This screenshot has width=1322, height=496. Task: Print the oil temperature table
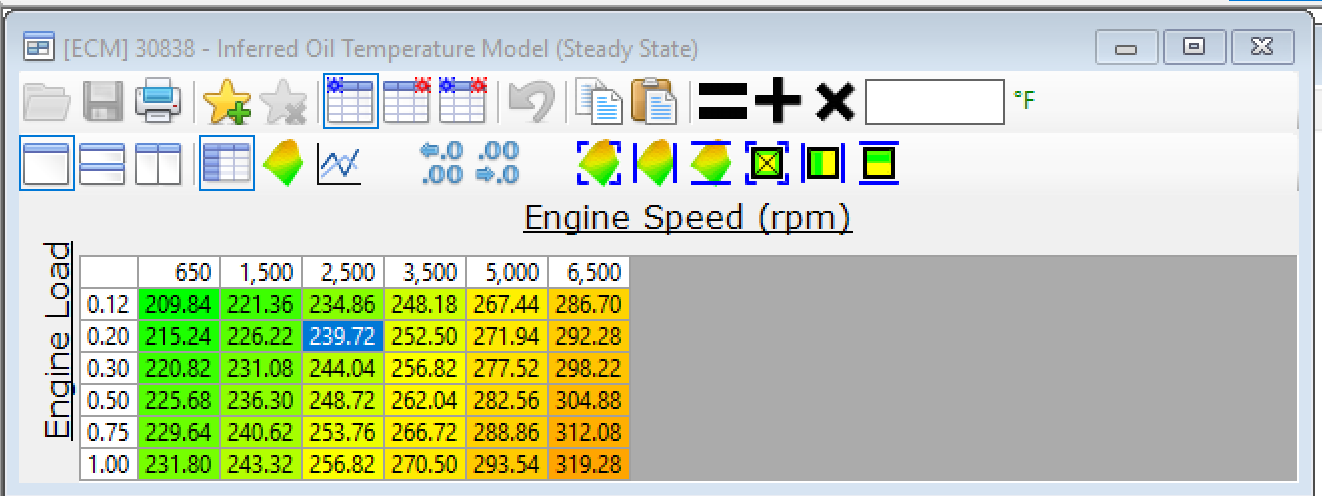click(158, 101)
